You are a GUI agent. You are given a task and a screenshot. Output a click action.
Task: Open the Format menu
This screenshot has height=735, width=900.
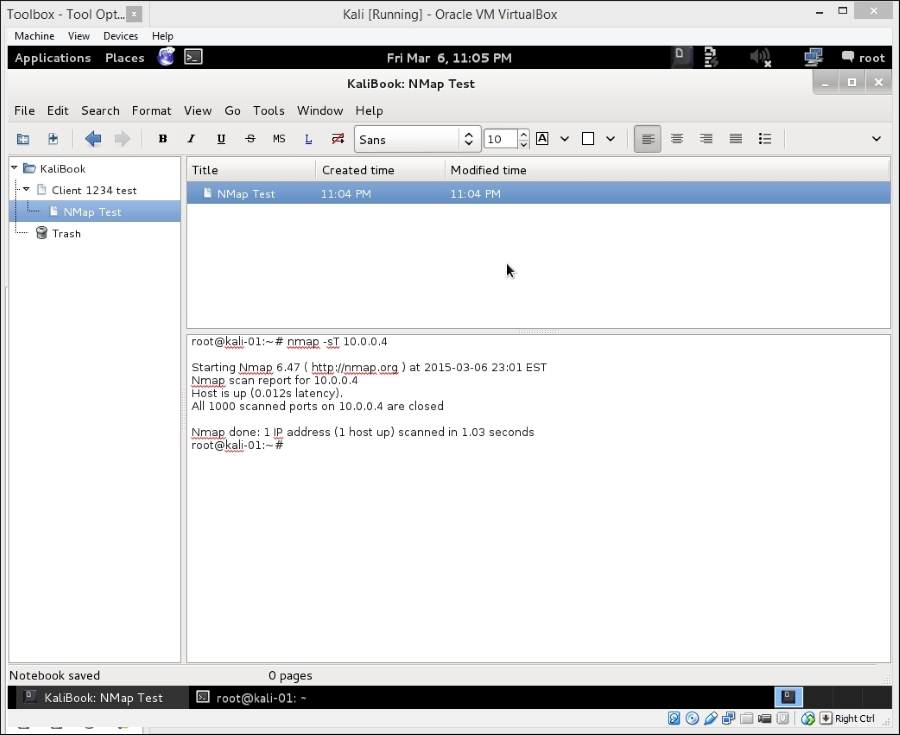tap(152, 111)
